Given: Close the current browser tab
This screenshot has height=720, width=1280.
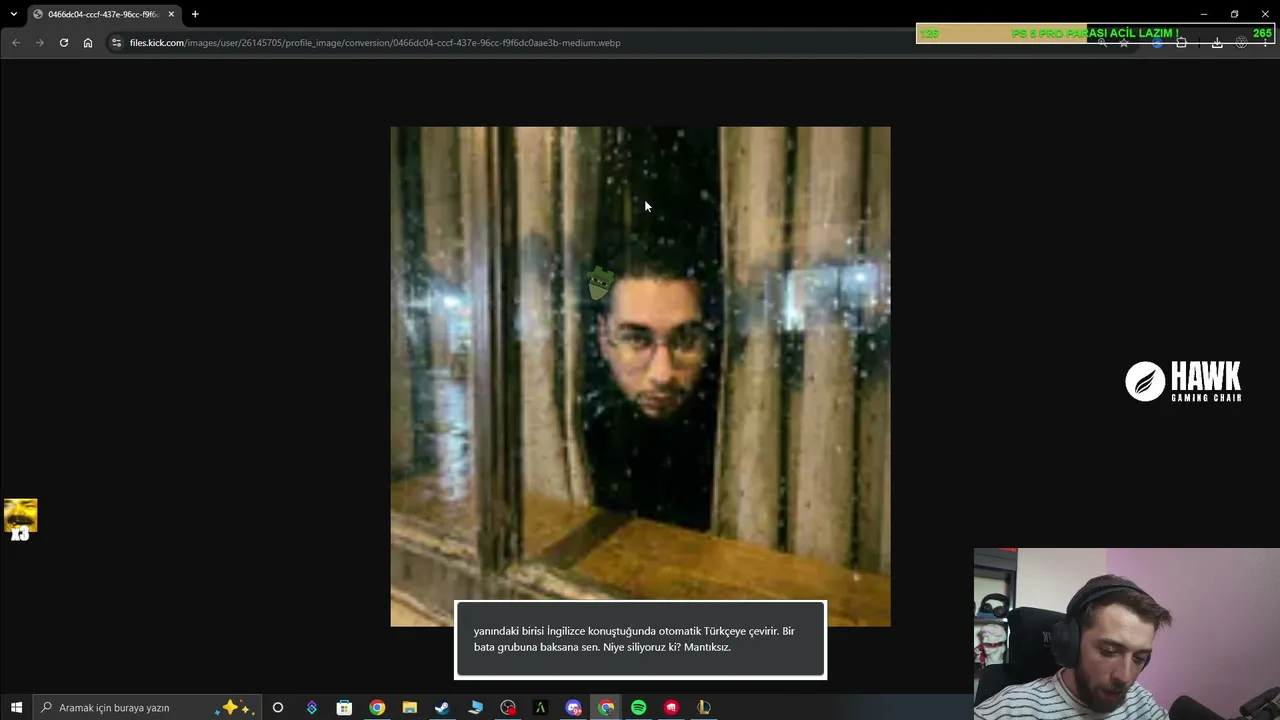Looking at the screenshot, I should pyautogui.click(x=171, y=14).
